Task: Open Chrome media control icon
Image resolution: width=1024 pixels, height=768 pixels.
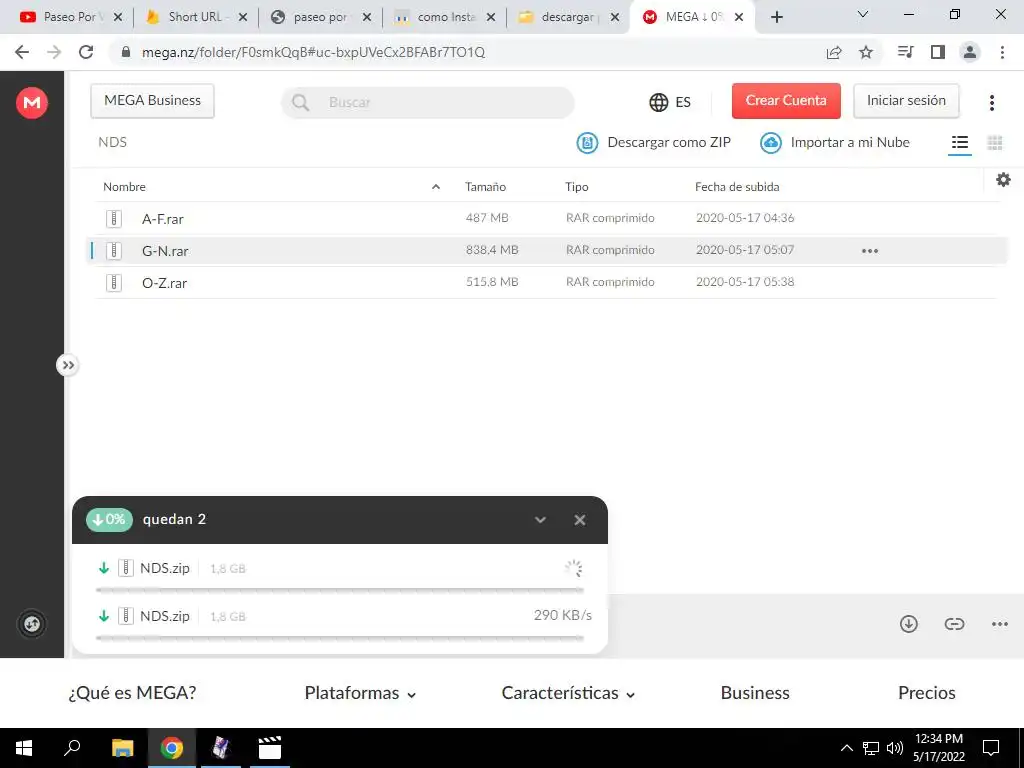Action: [x=905, y=52]
